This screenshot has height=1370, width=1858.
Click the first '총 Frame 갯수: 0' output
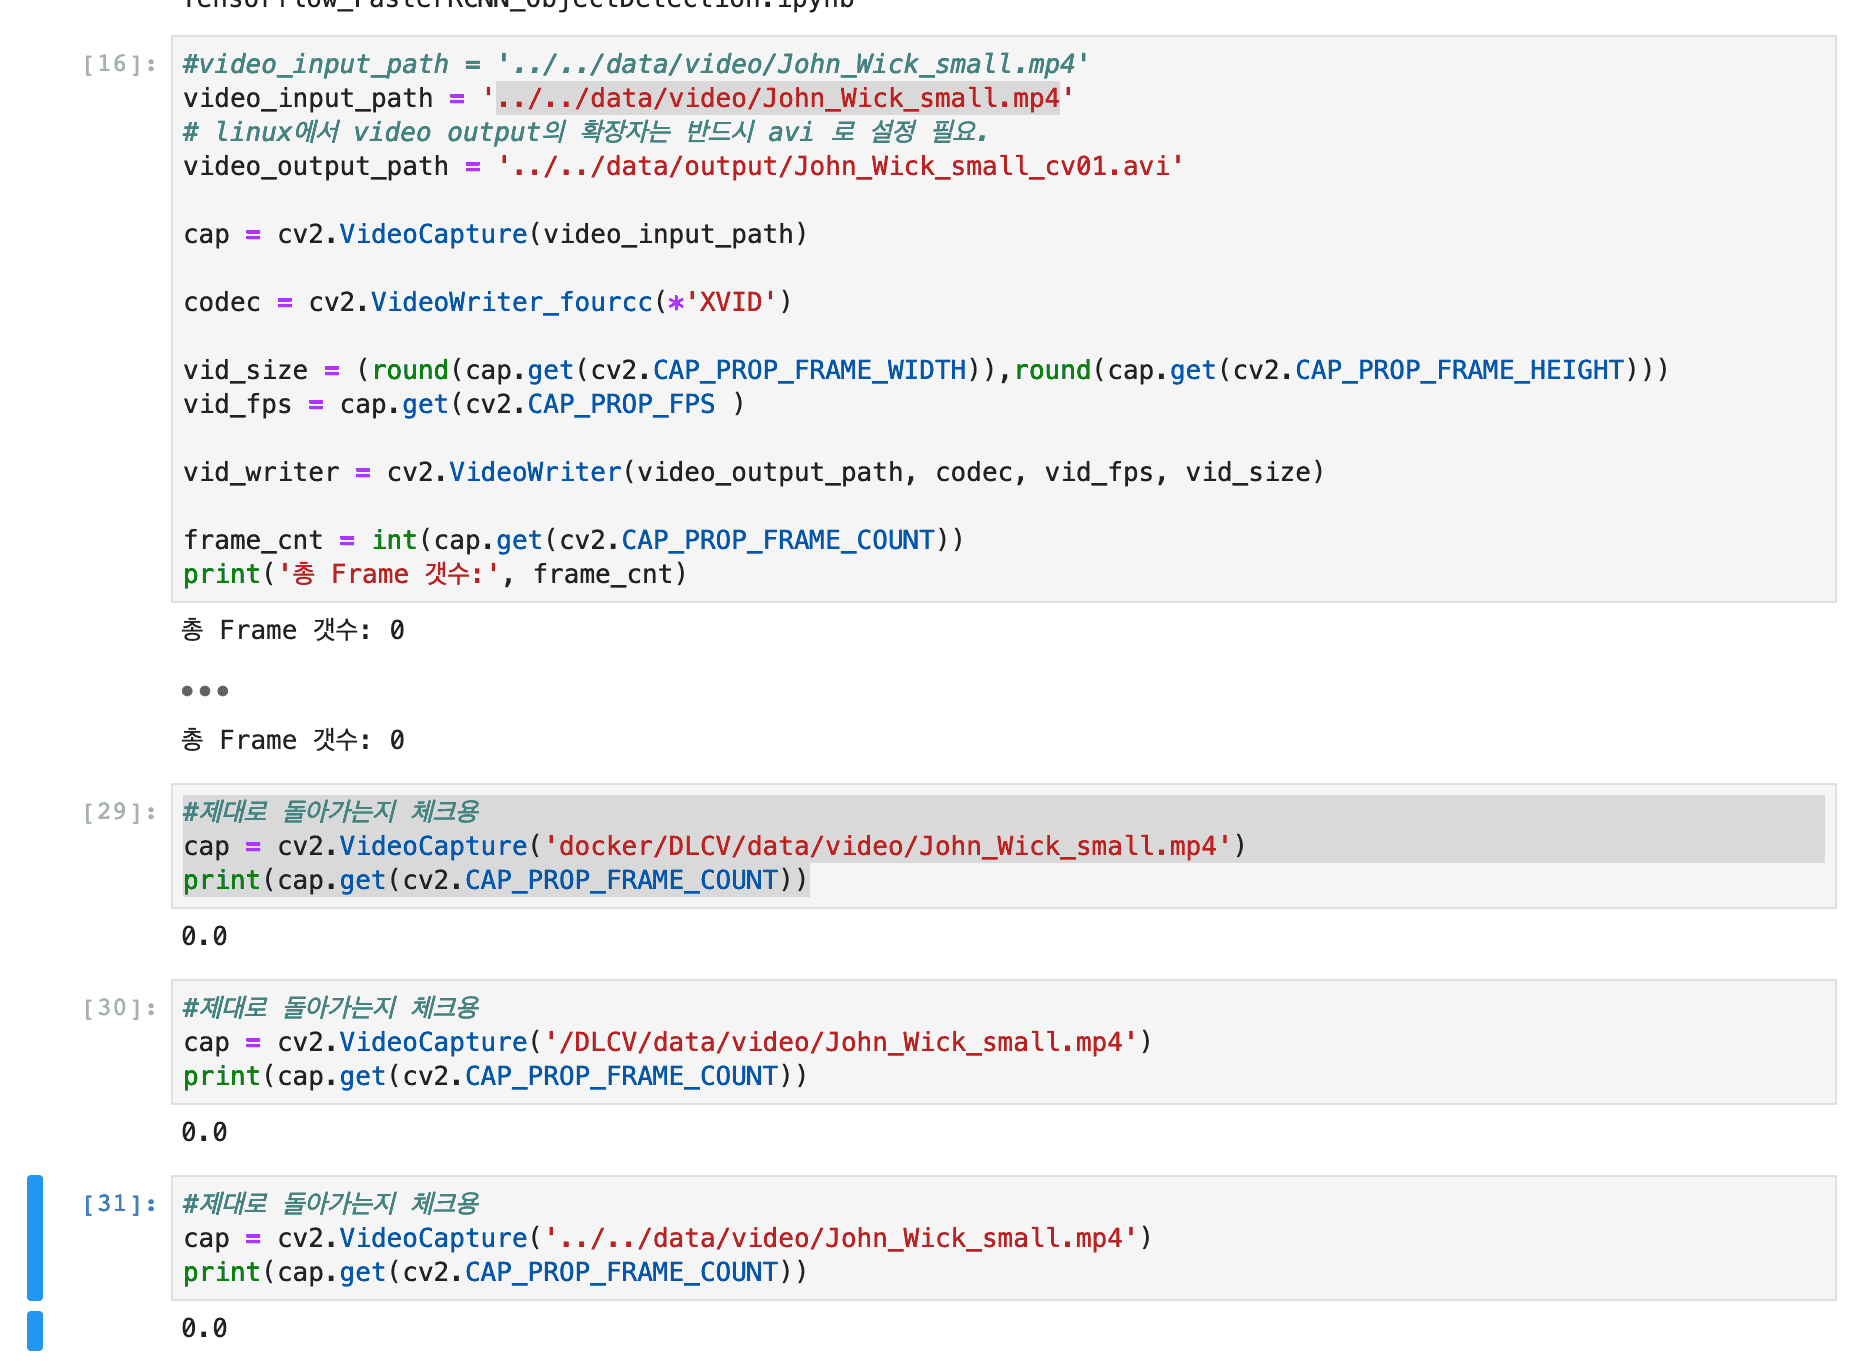[x=293, y=631]
